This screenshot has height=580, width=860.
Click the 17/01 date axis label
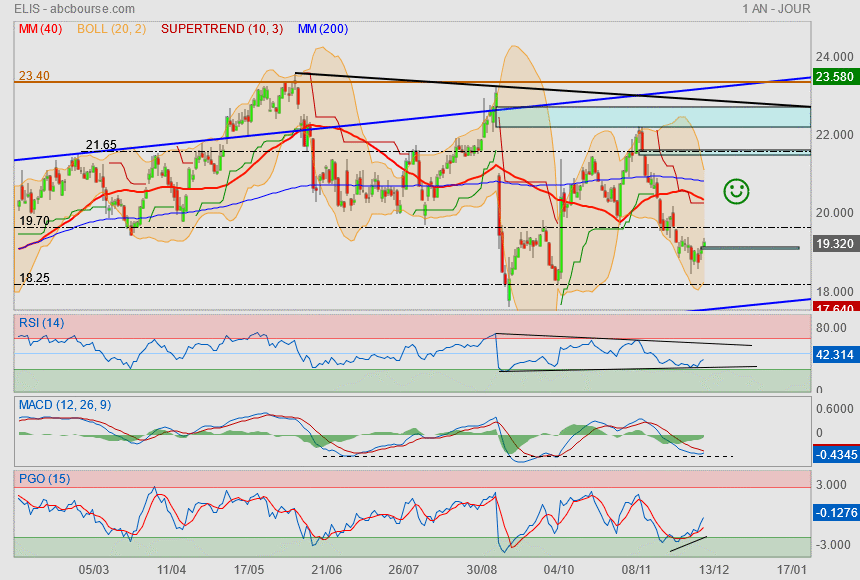[791, 570]
